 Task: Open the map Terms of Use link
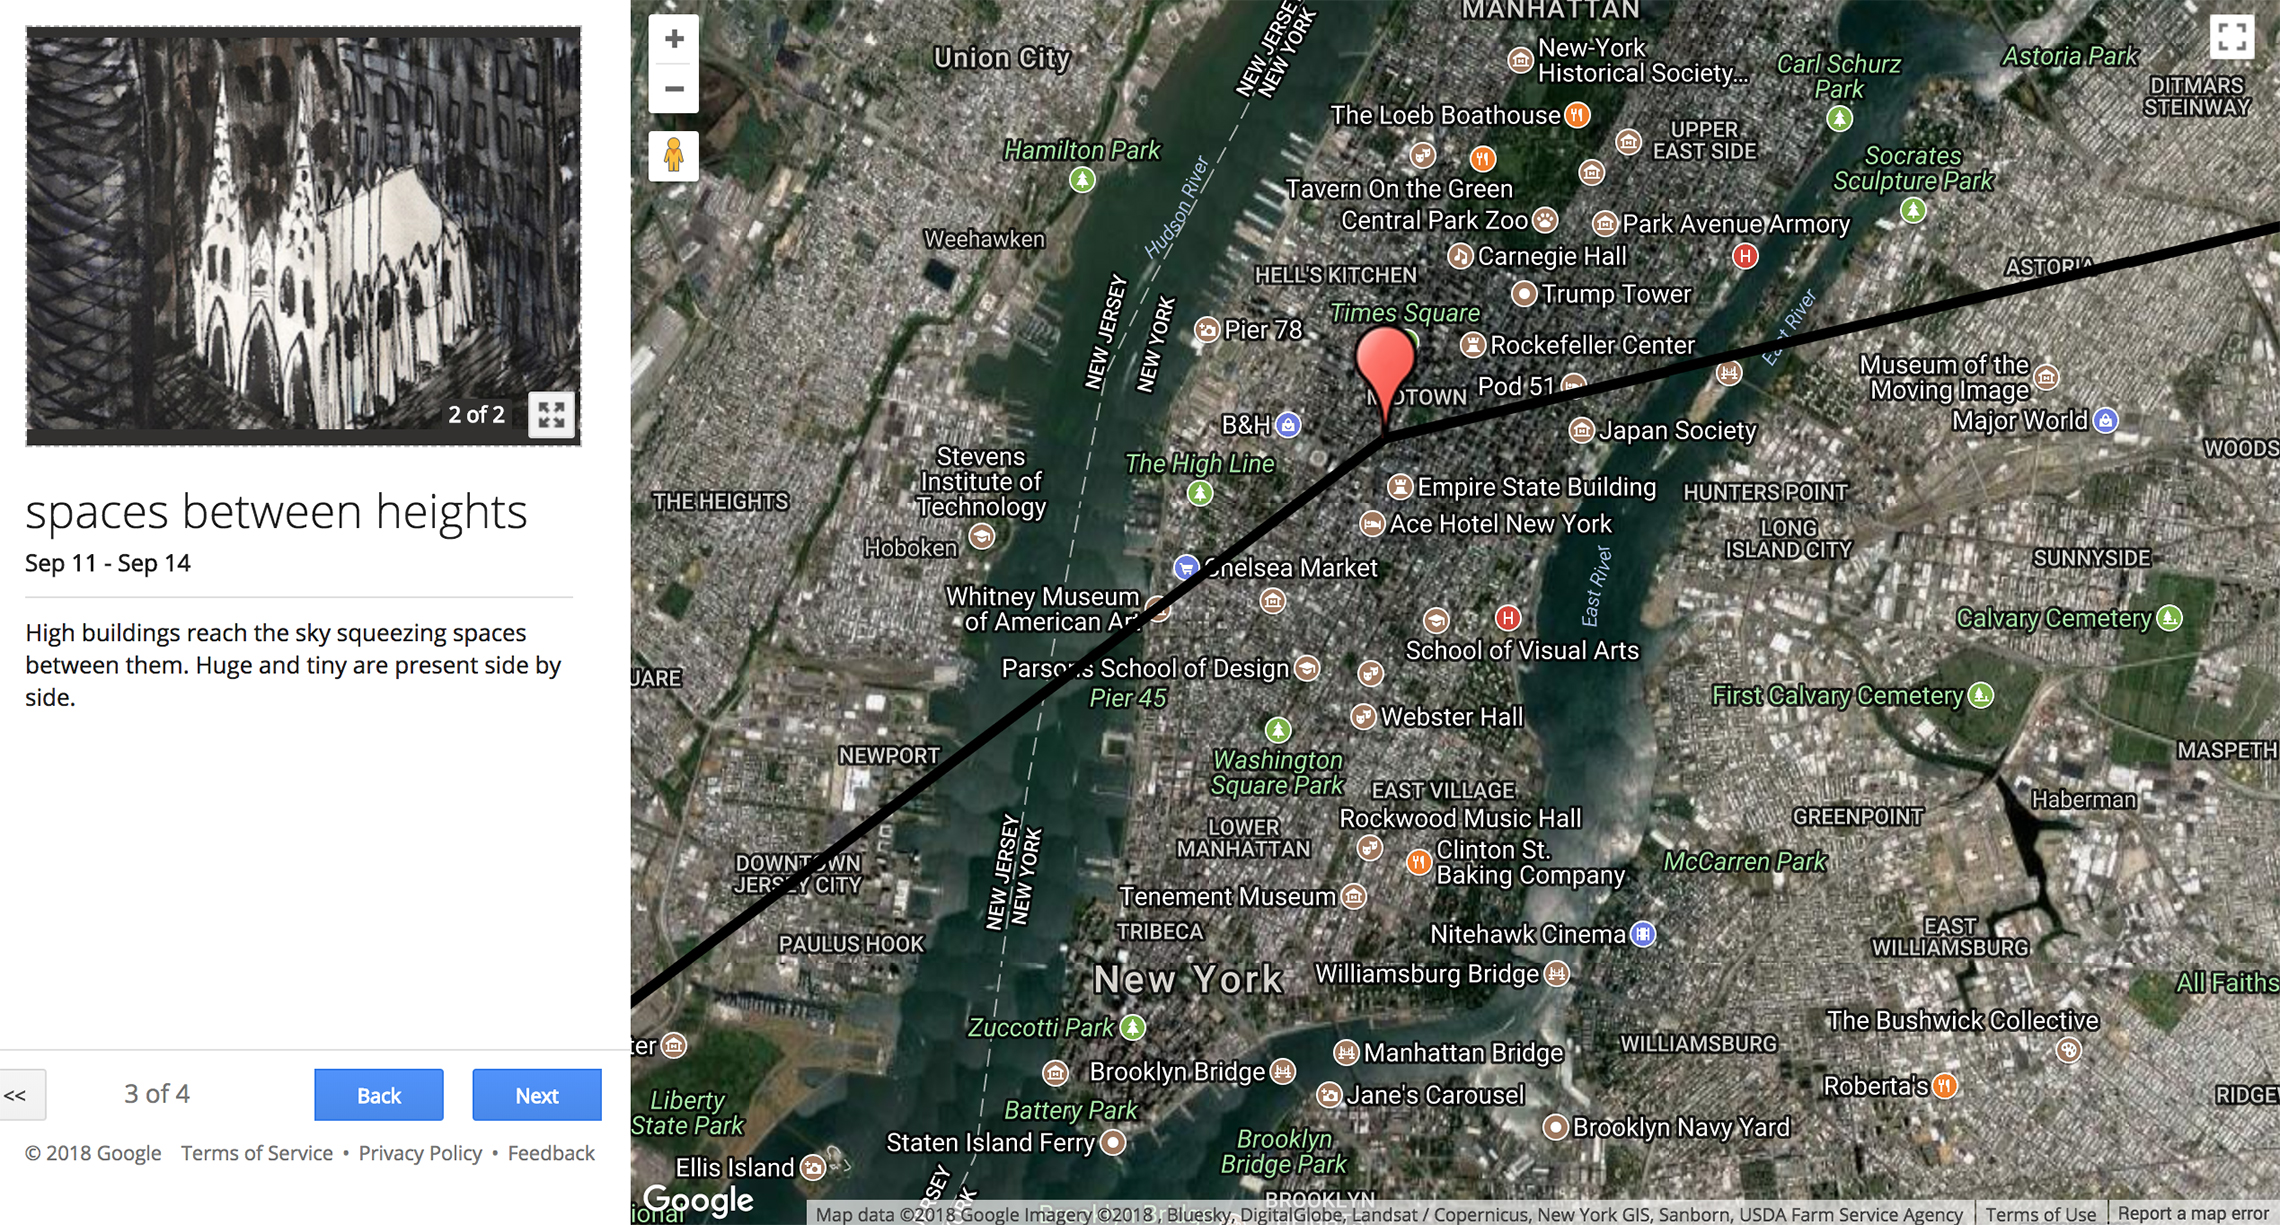tap(2040, 1213)
